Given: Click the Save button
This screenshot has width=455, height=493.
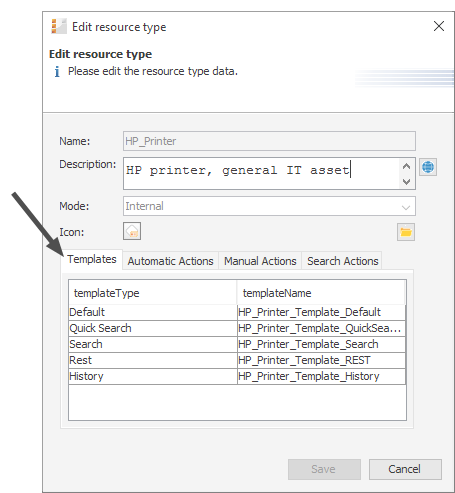Looking at the screenshot, I should (x=324, y=469).
